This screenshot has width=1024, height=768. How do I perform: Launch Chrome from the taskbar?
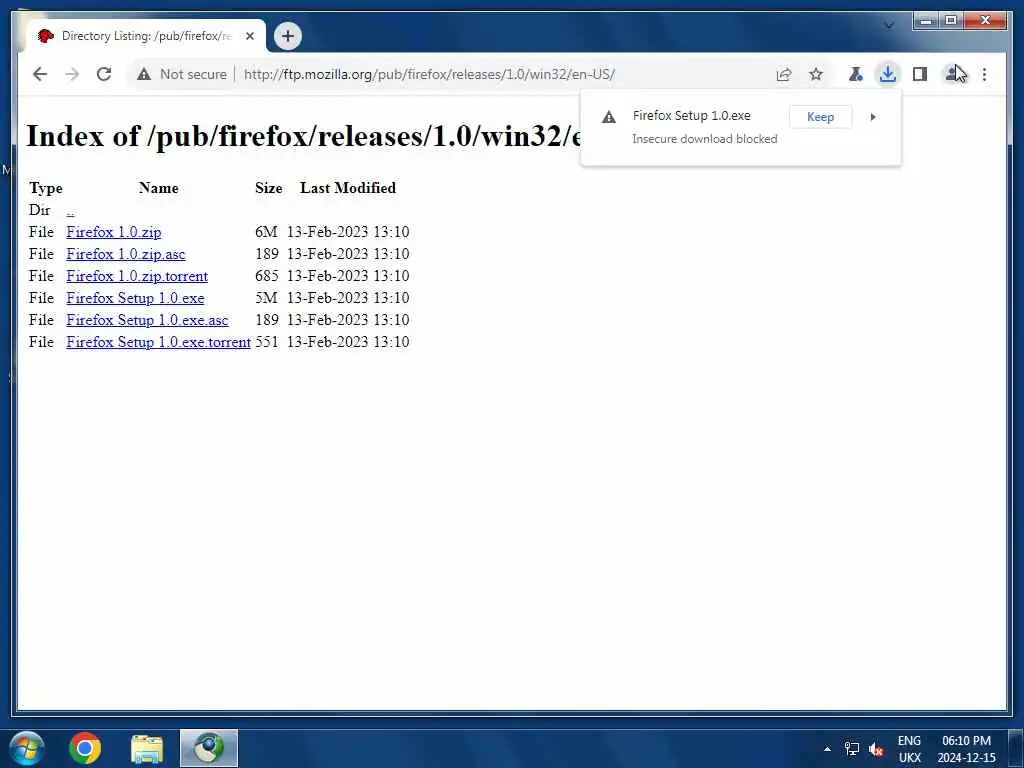[x=85, y=748]
